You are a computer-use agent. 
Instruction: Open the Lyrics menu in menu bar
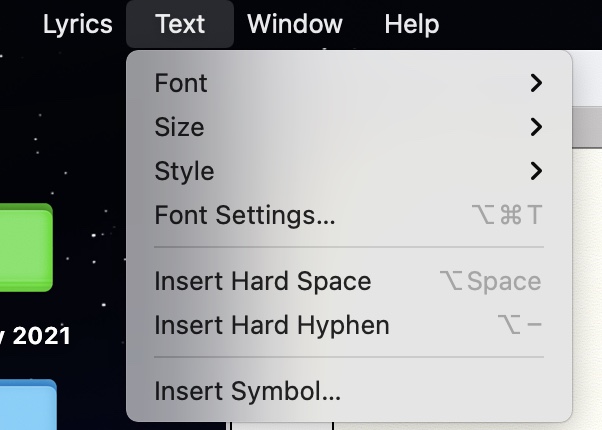pos(77,24)
